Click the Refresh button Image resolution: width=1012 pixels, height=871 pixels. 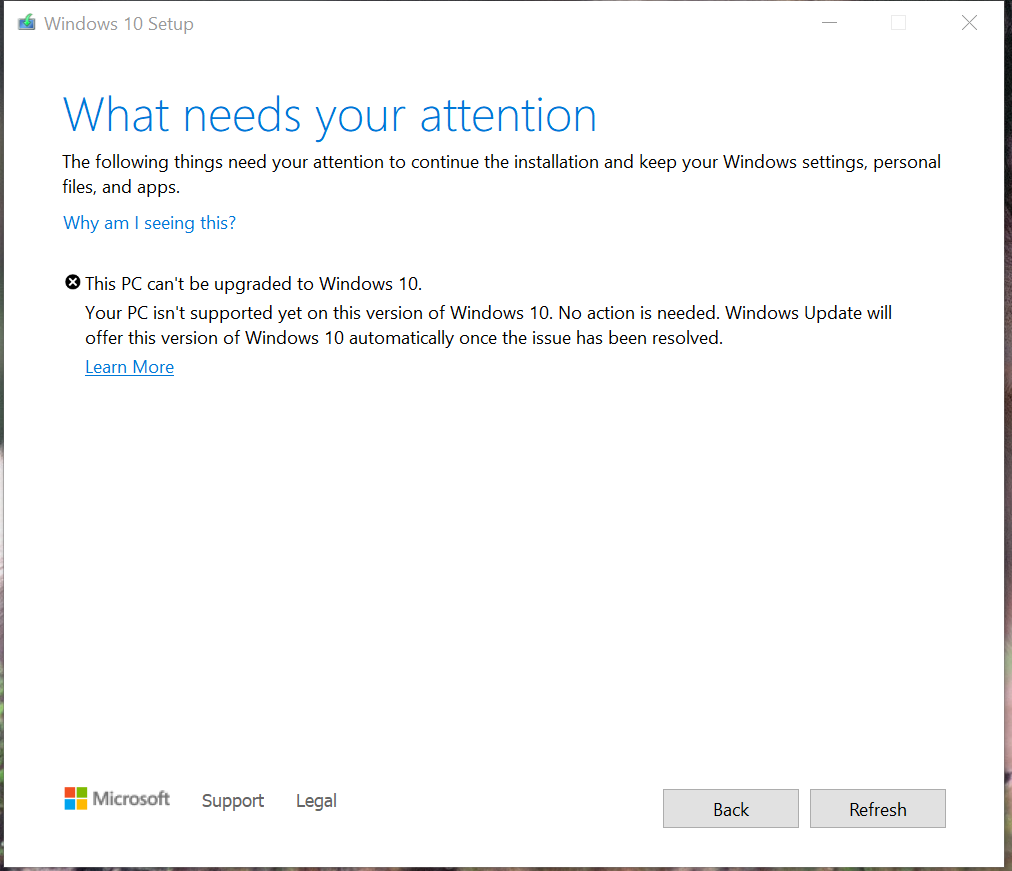coord(878,808)
